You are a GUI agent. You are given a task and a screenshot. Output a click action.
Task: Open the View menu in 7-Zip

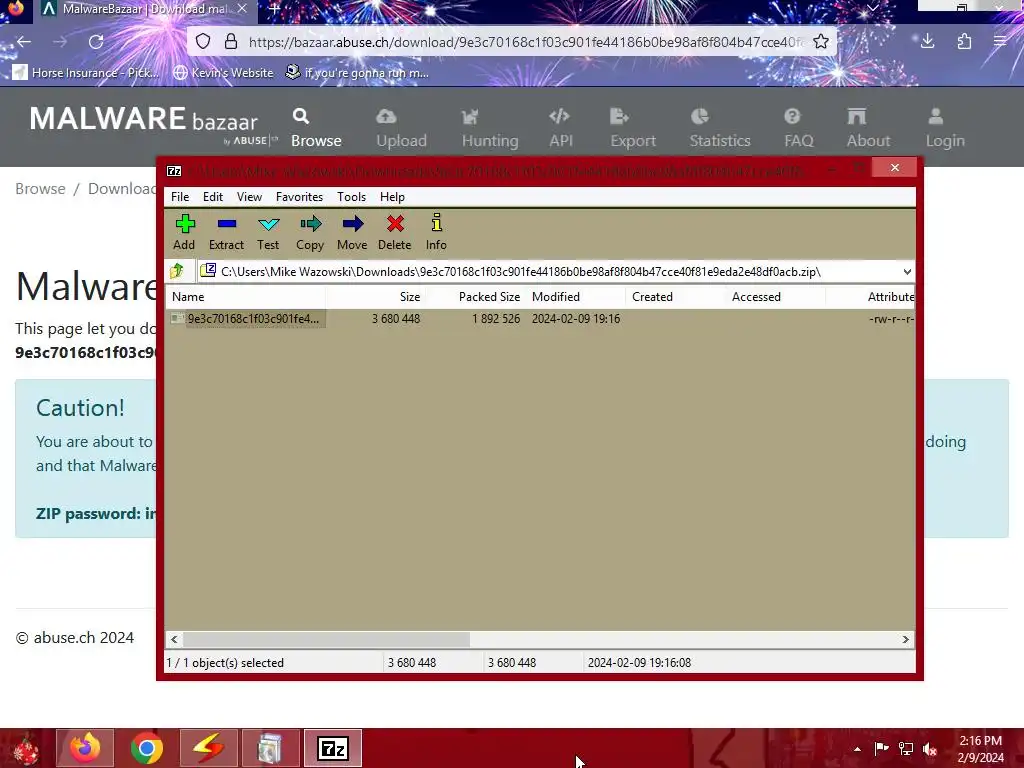[x=249, y=197]
